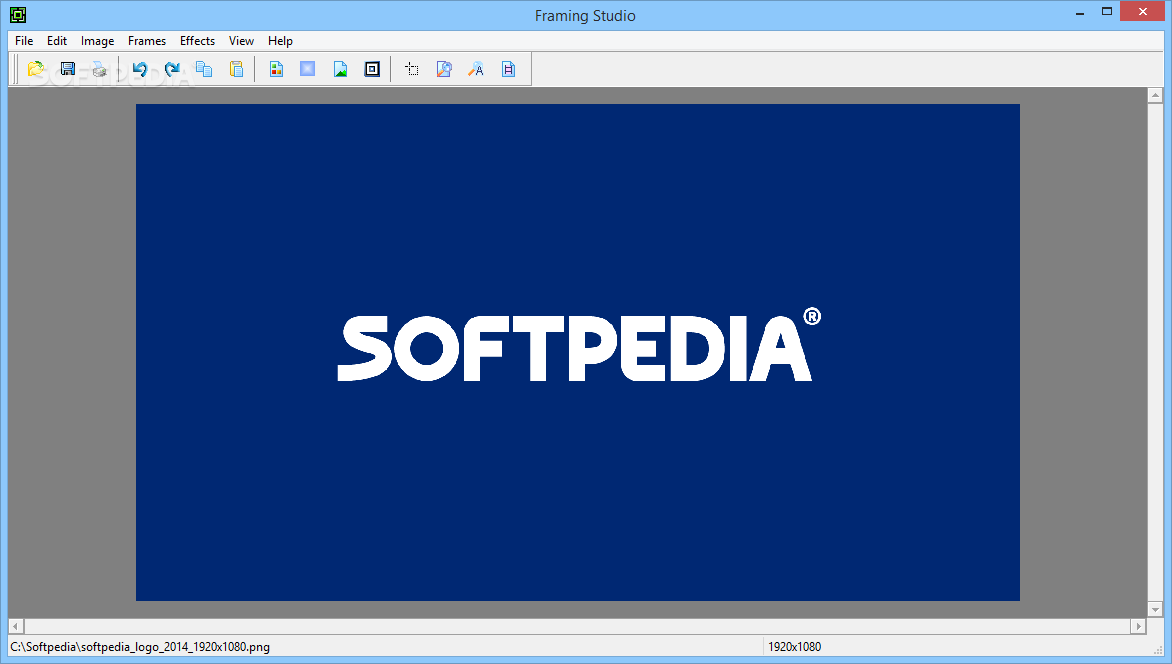Viewport: 1172px width, 664px height.
Task: Open the Image menu
Action: pyautogui.click(x=97, y=41)
